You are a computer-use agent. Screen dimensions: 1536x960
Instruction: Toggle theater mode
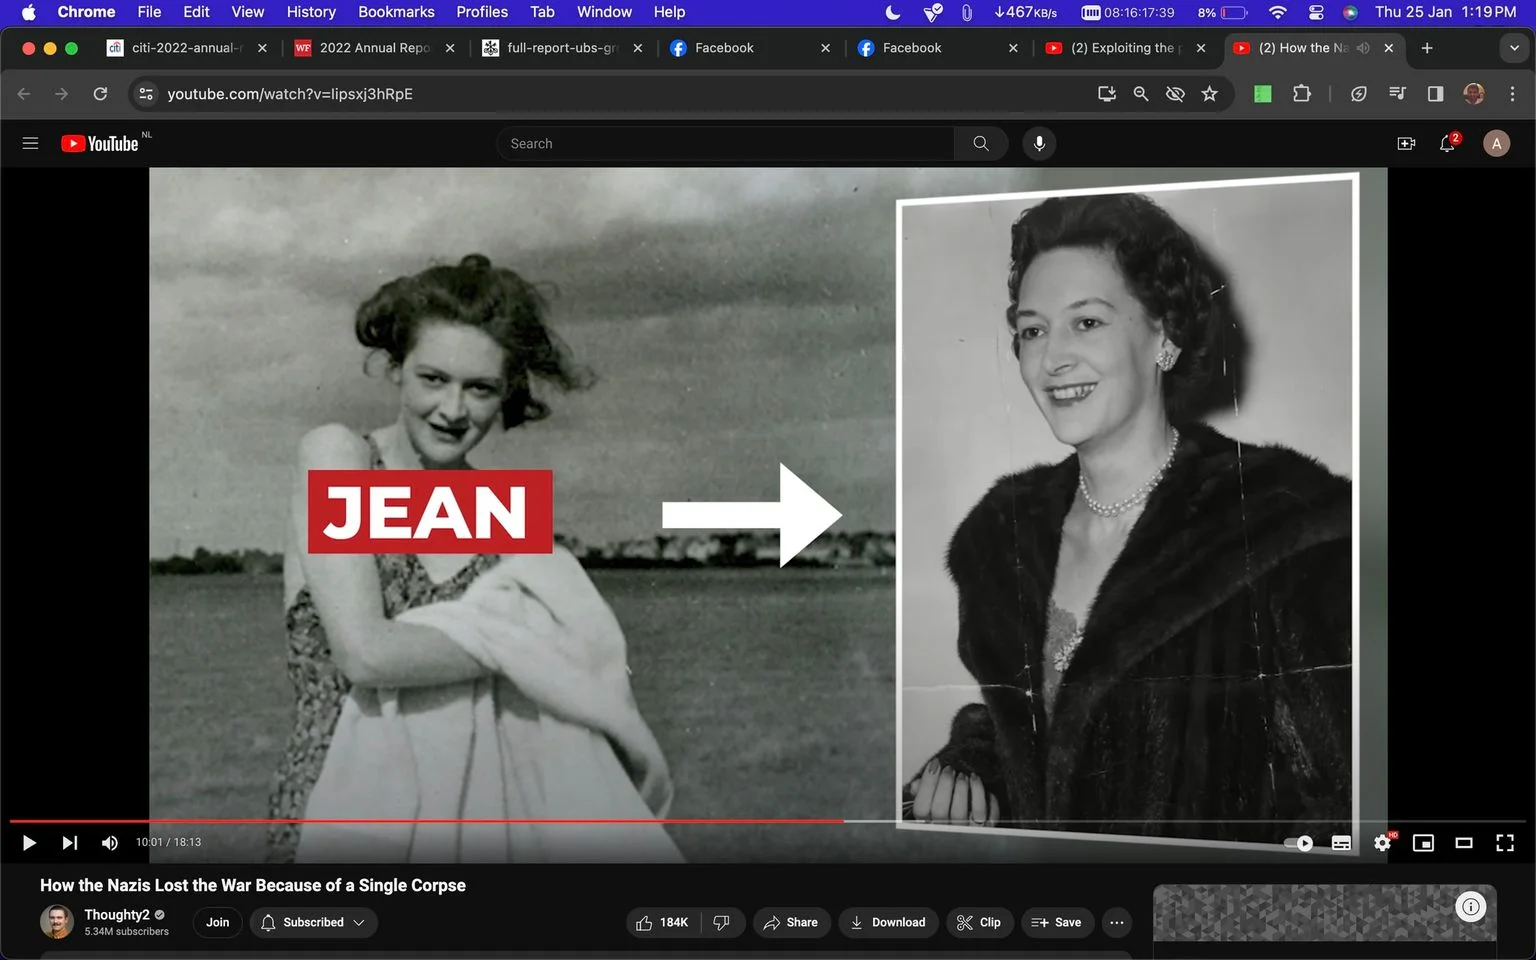click(x=1464, y=843)
